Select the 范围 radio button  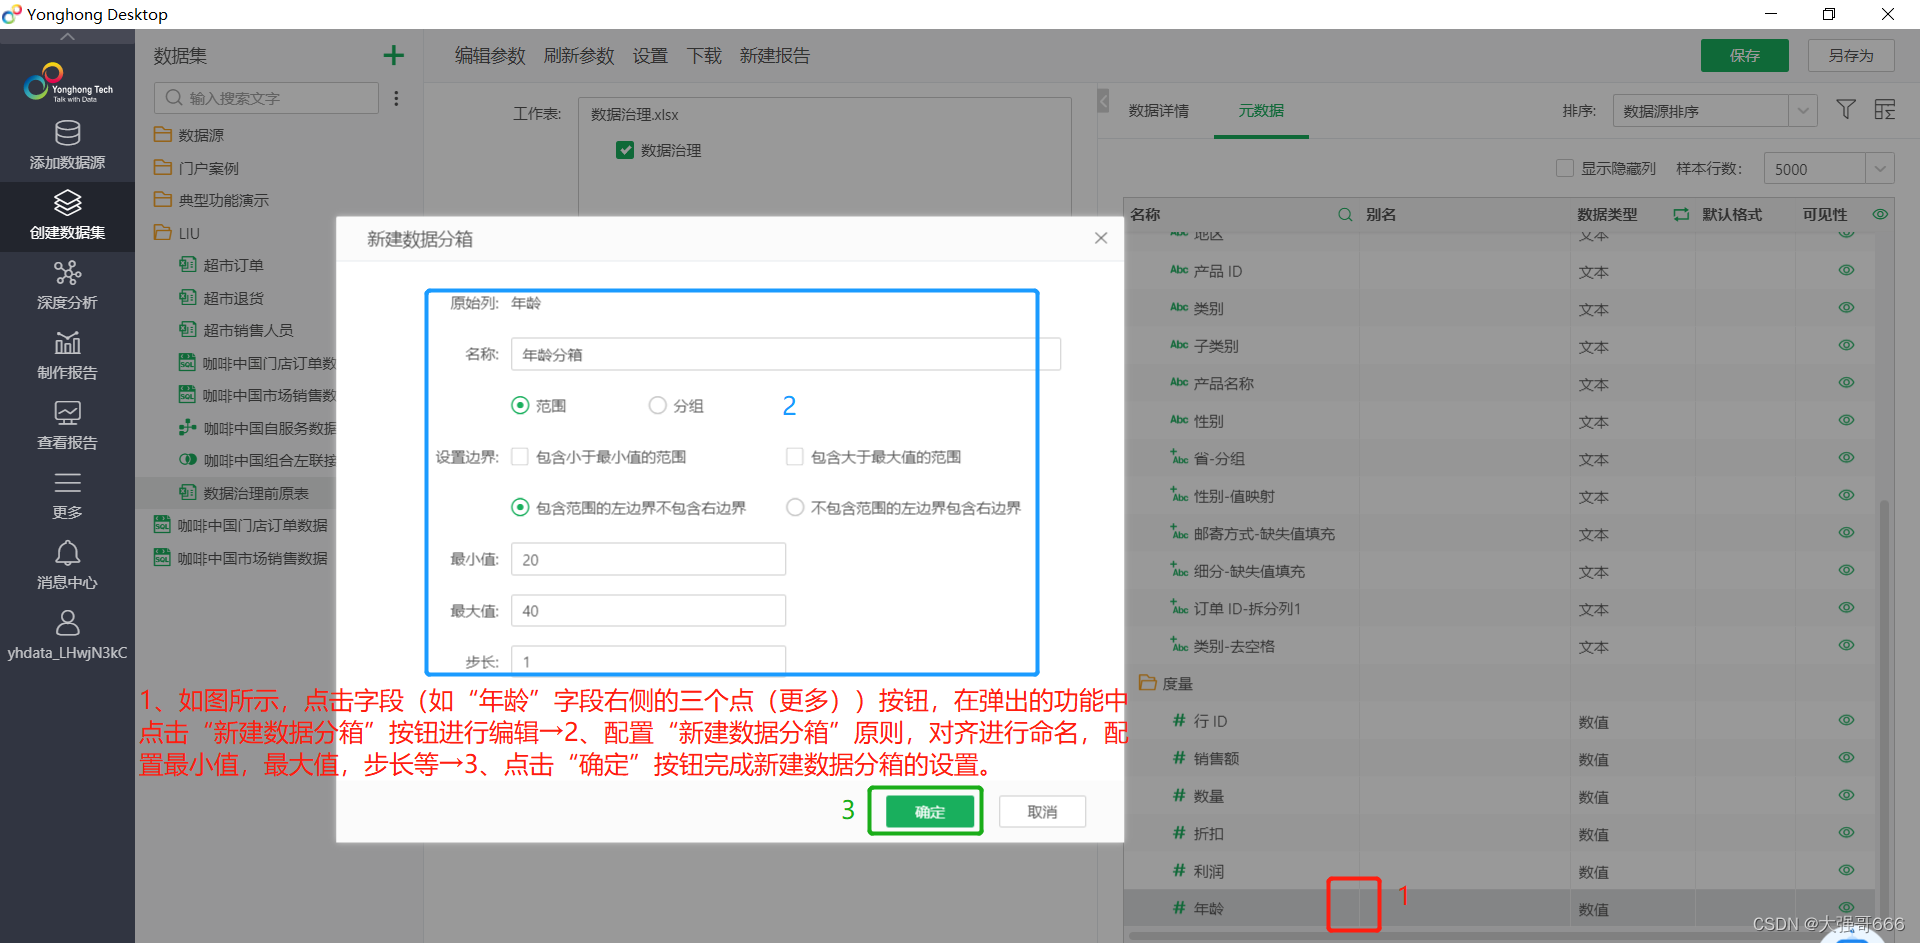pos(520,405)
